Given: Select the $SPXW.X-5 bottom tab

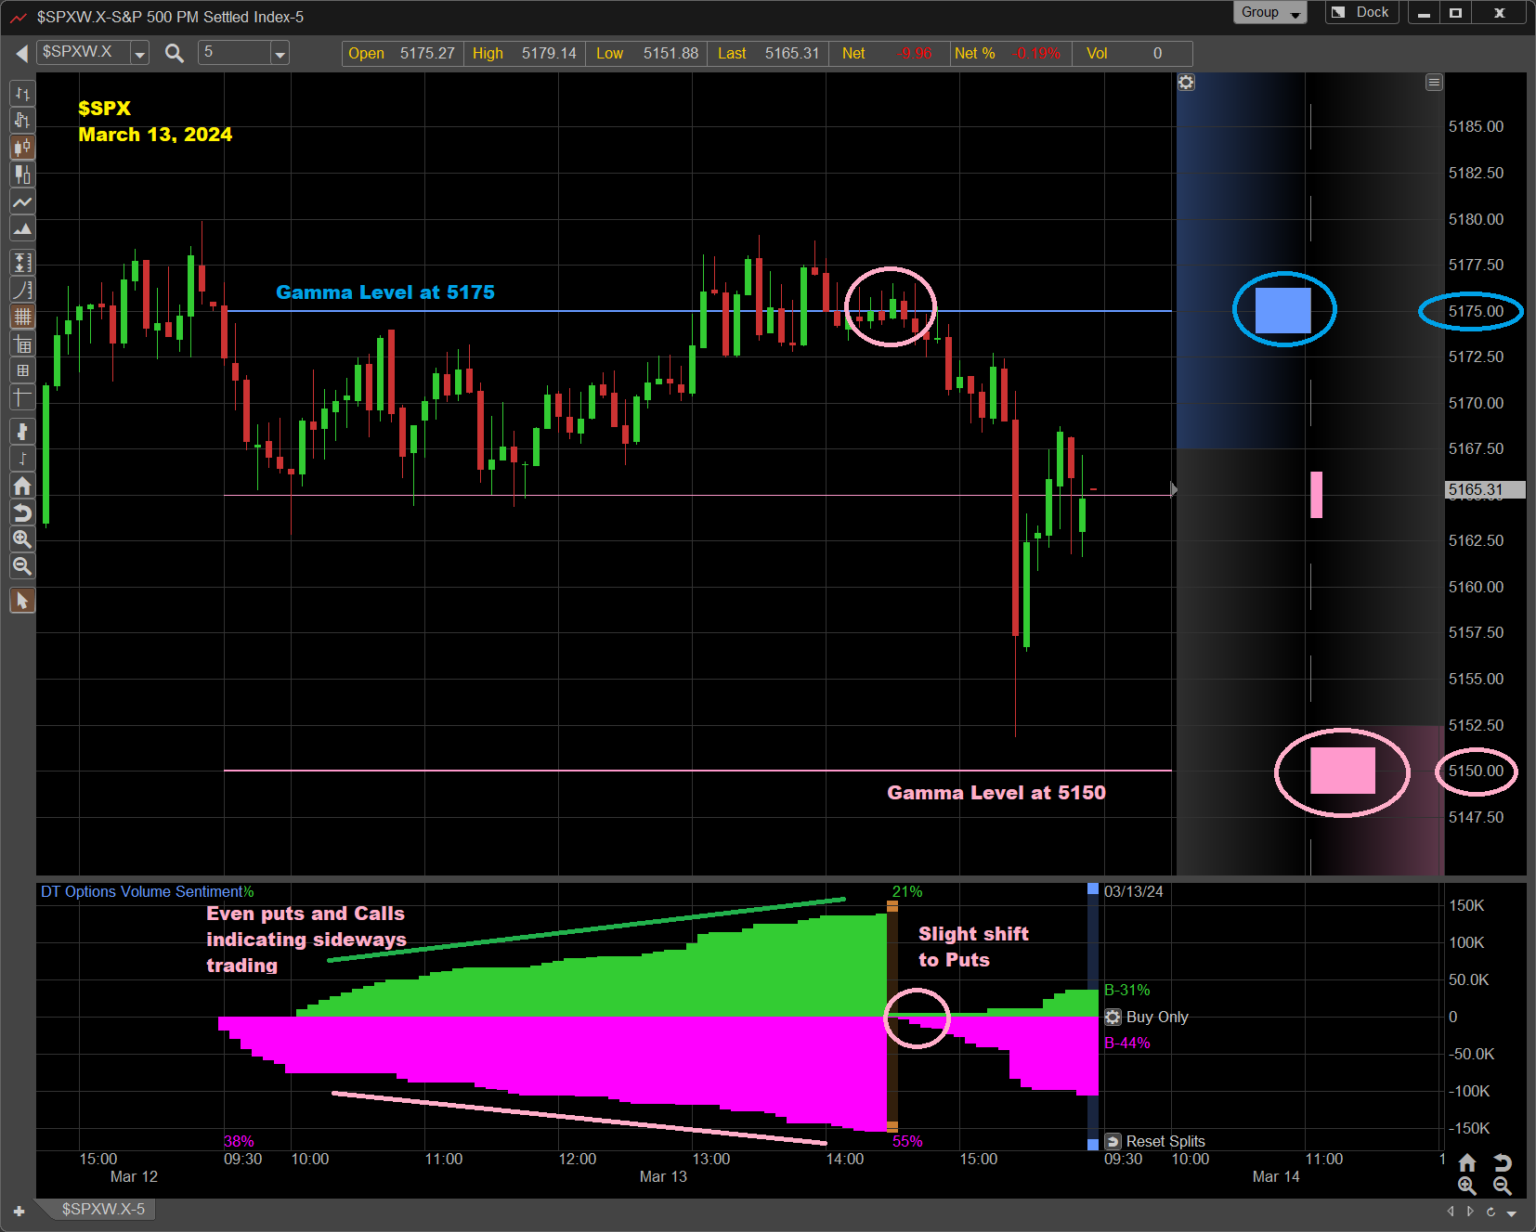Looking at the screenshot, I should click(103, 1209).
